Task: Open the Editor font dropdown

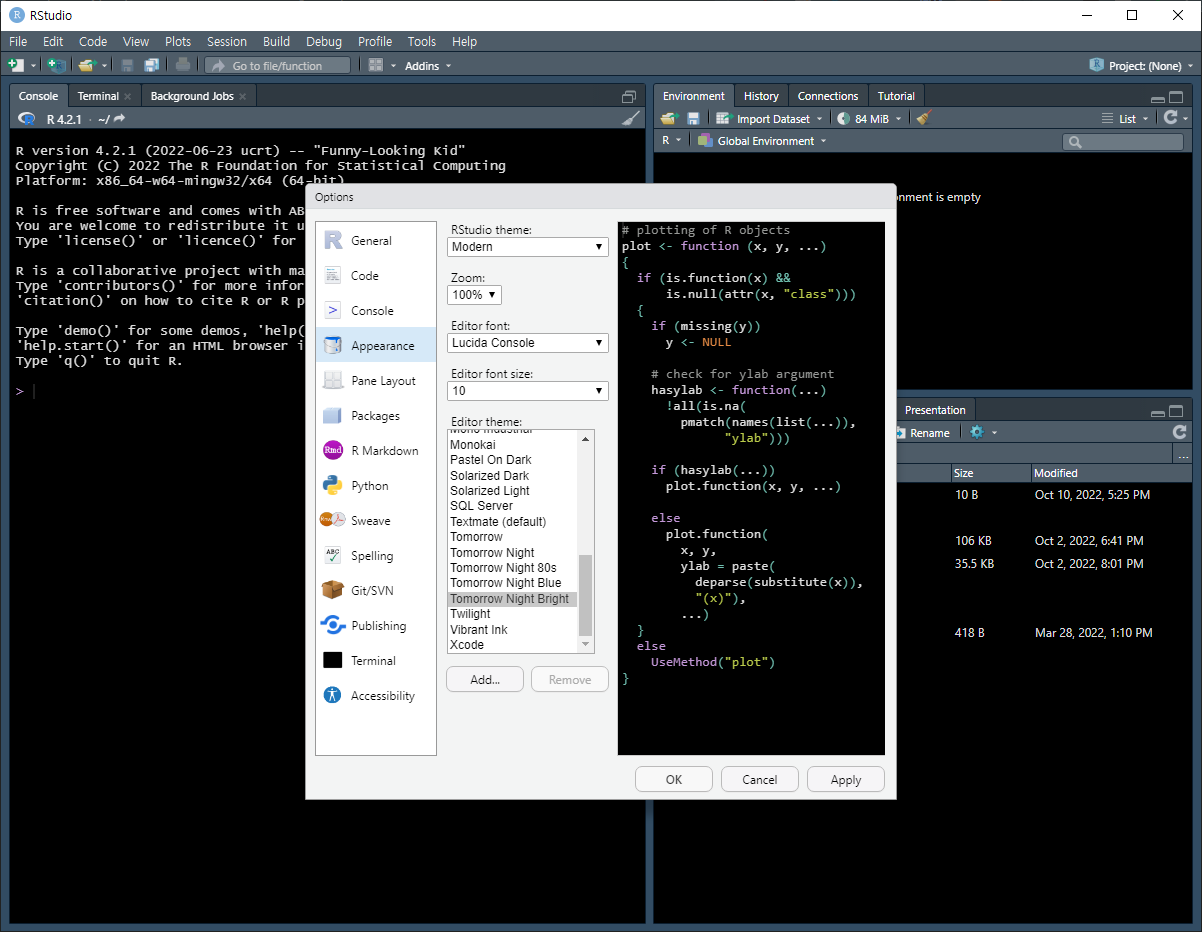Action: pos(528,342)
